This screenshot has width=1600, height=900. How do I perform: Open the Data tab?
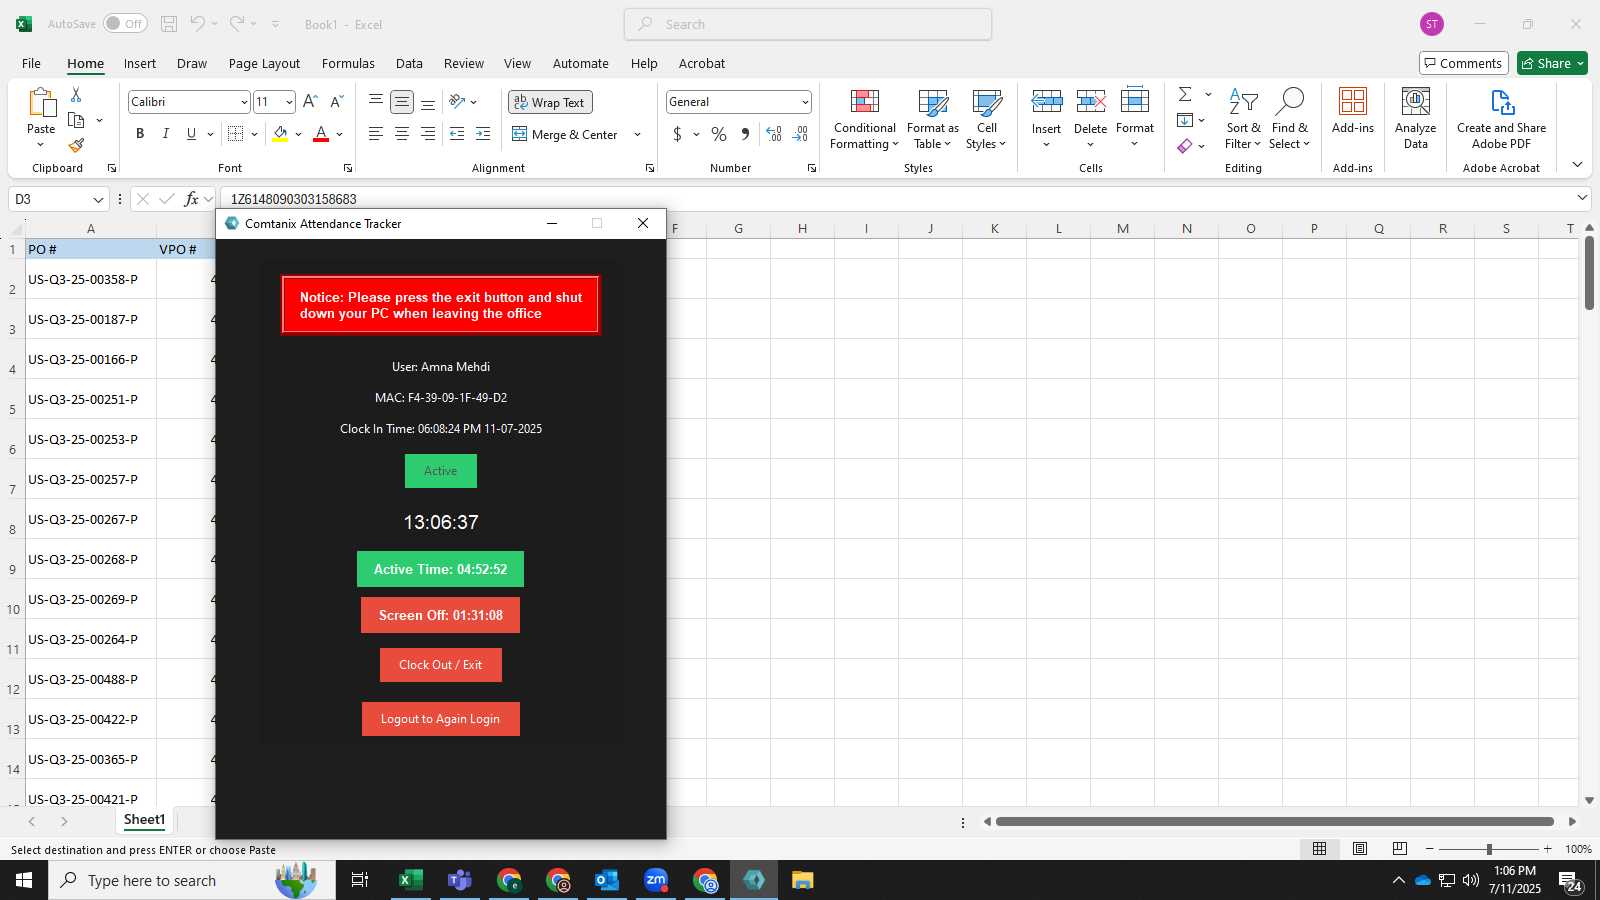pyautogui.click(x=409, y=63)
